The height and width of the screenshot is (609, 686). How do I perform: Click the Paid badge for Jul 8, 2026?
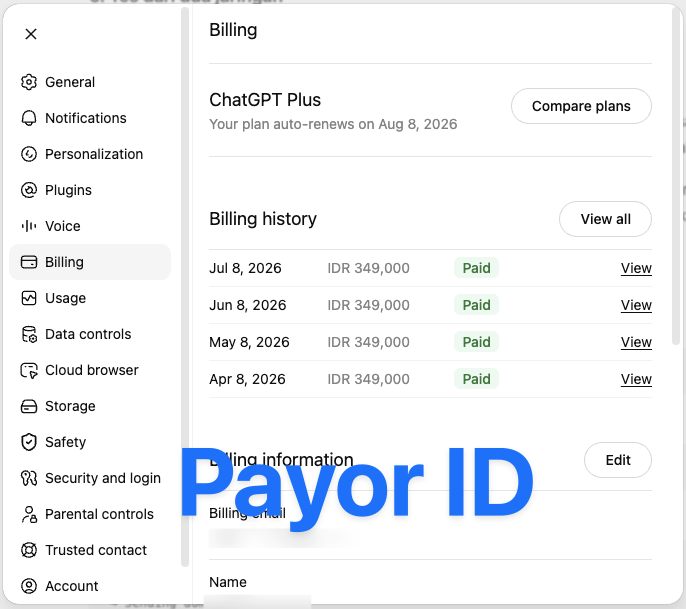click(476, 268)
